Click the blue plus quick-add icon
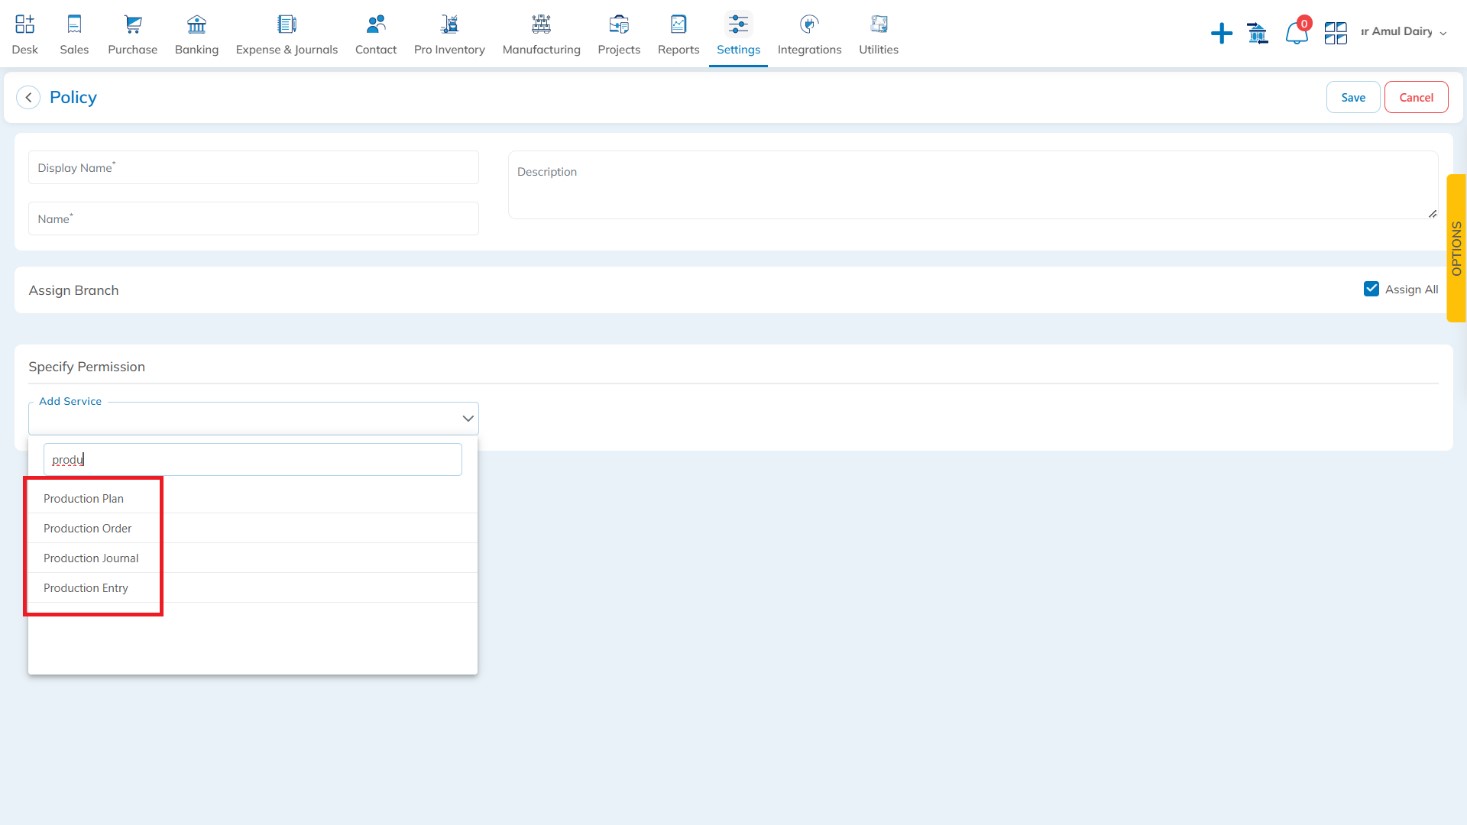 [1221, 34]
